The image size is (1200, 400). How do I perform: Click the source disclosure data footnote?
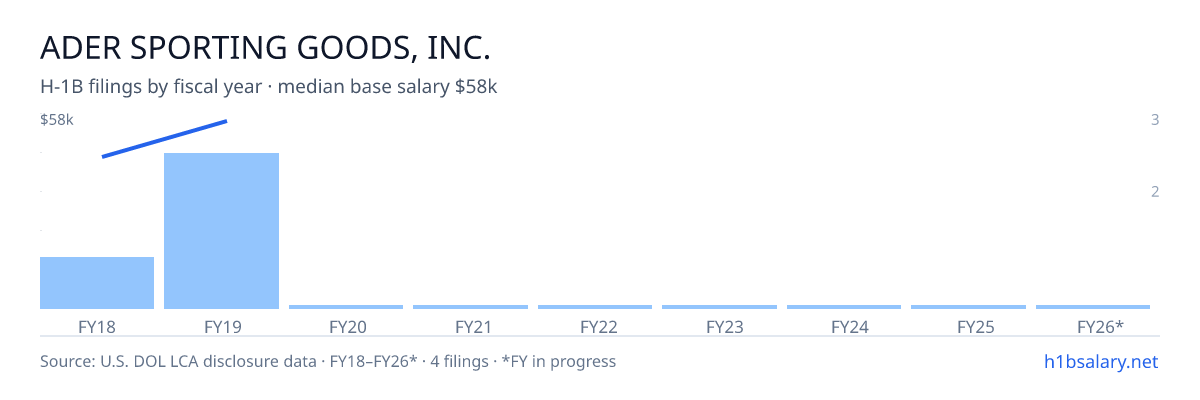328,361
